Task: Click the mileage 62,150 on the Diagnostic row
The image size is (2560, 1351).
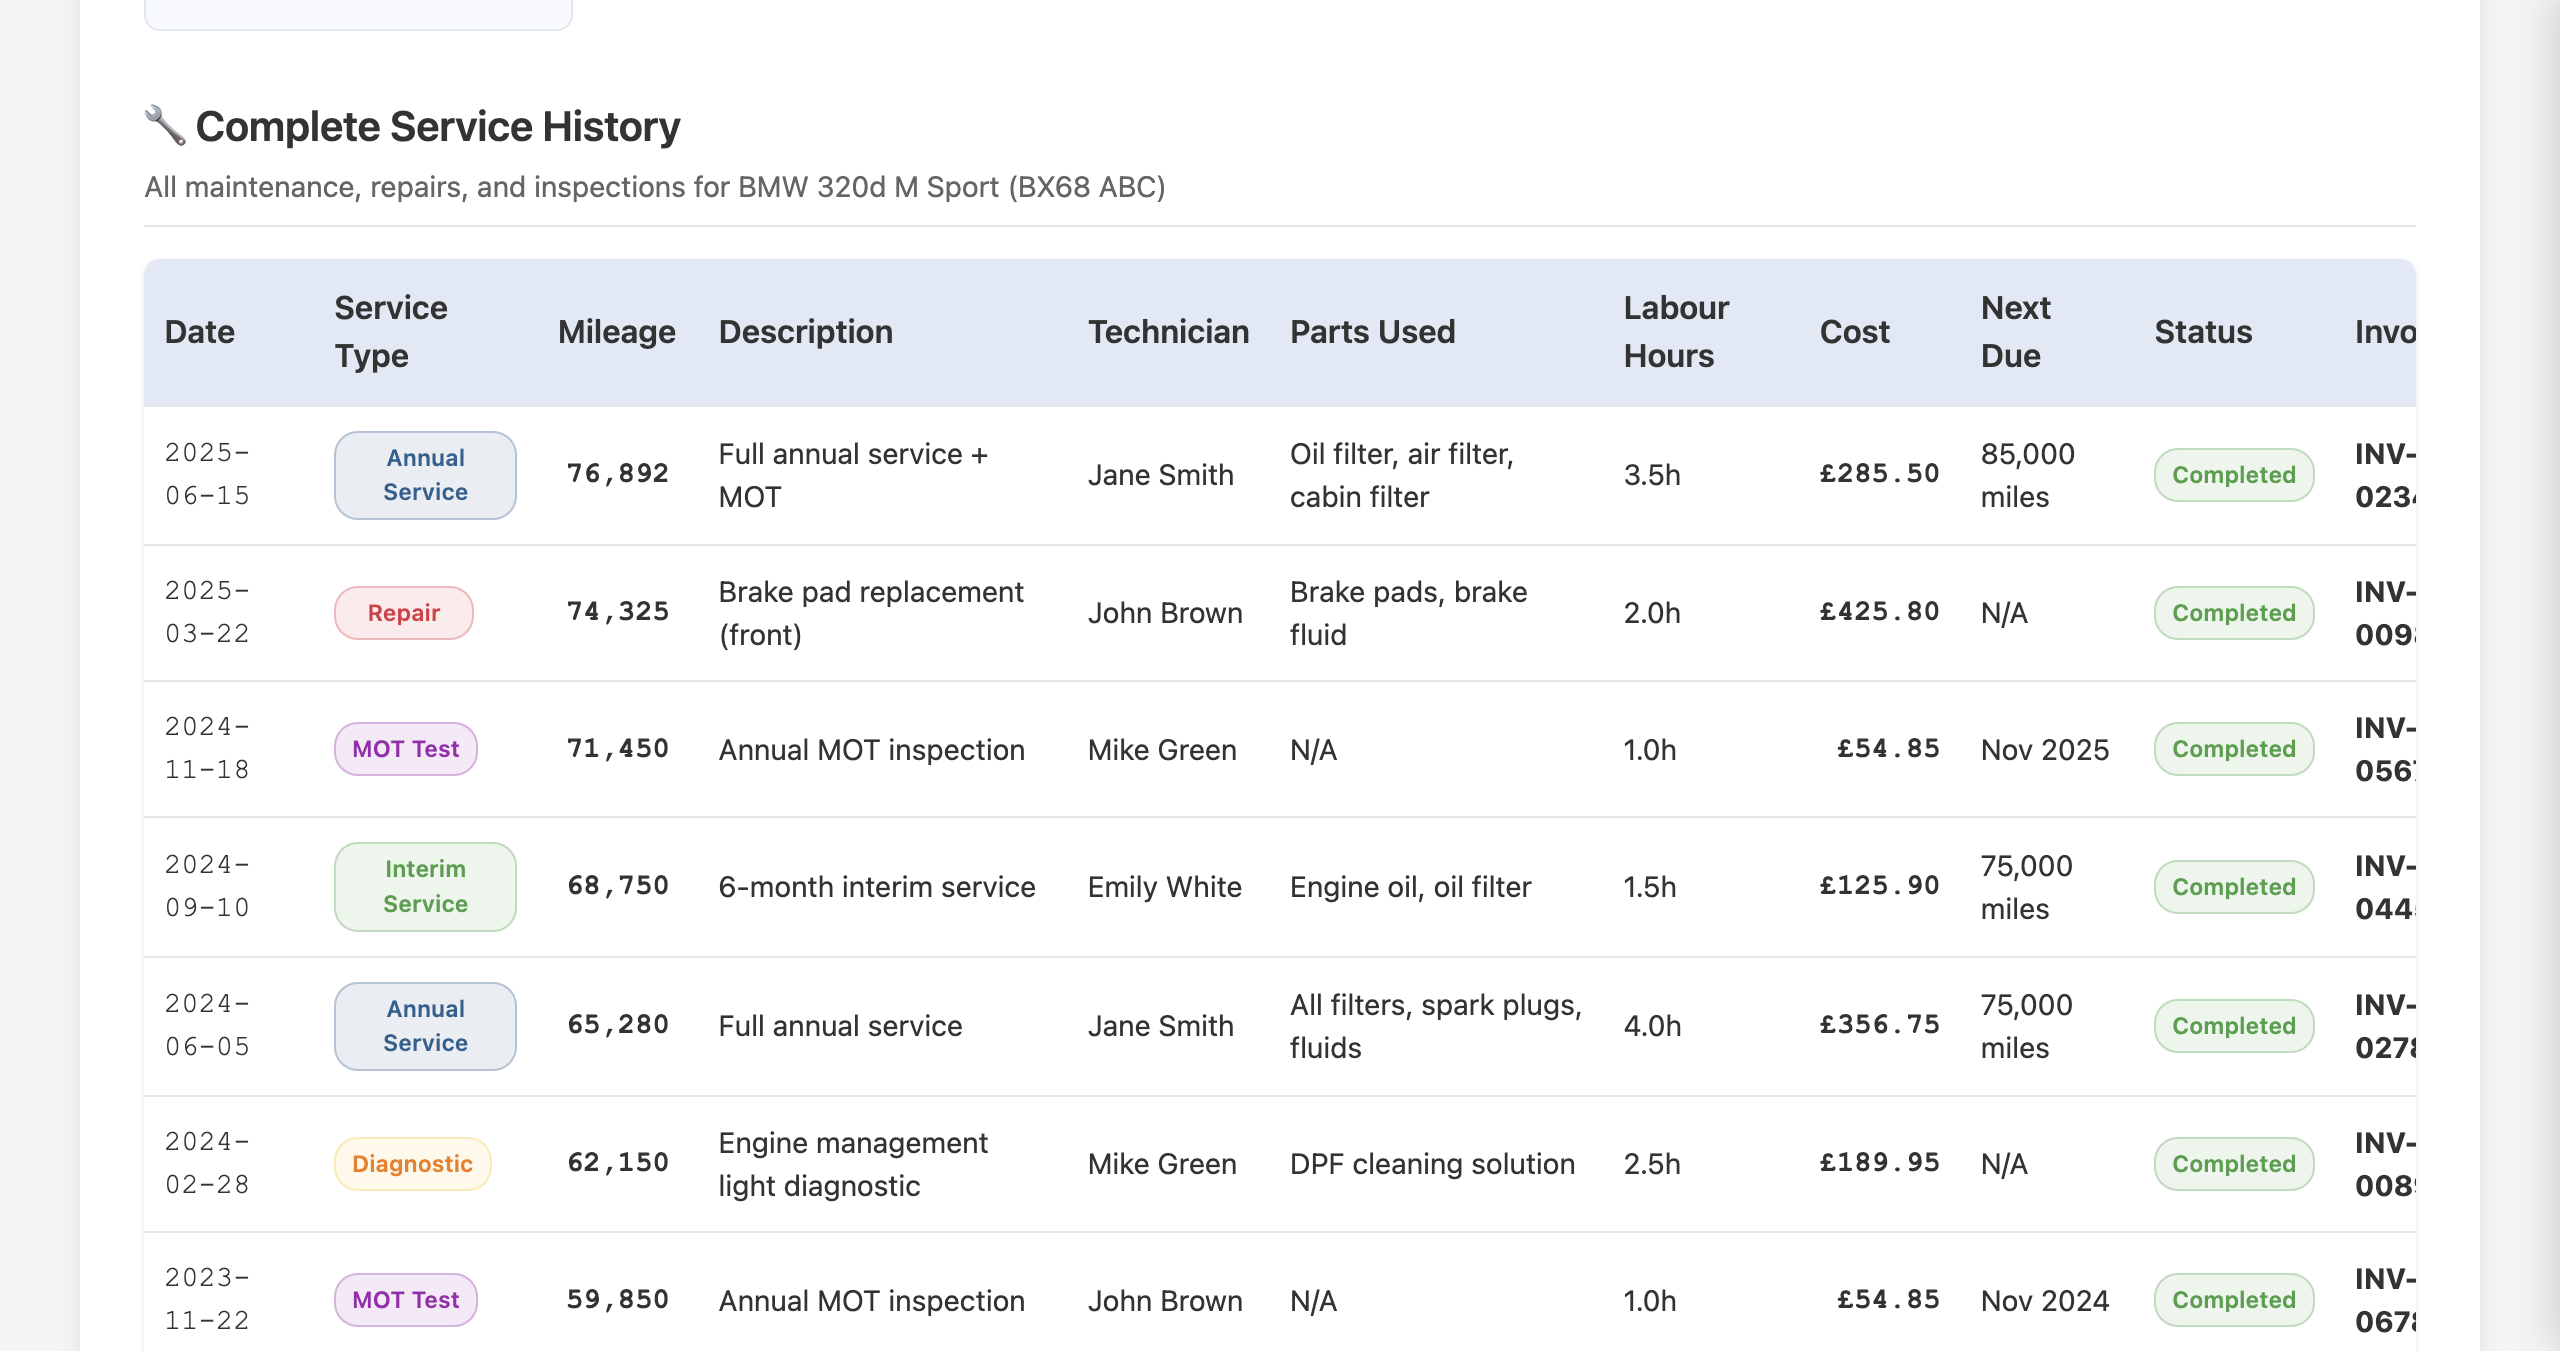Action: tap(618, 1163)
